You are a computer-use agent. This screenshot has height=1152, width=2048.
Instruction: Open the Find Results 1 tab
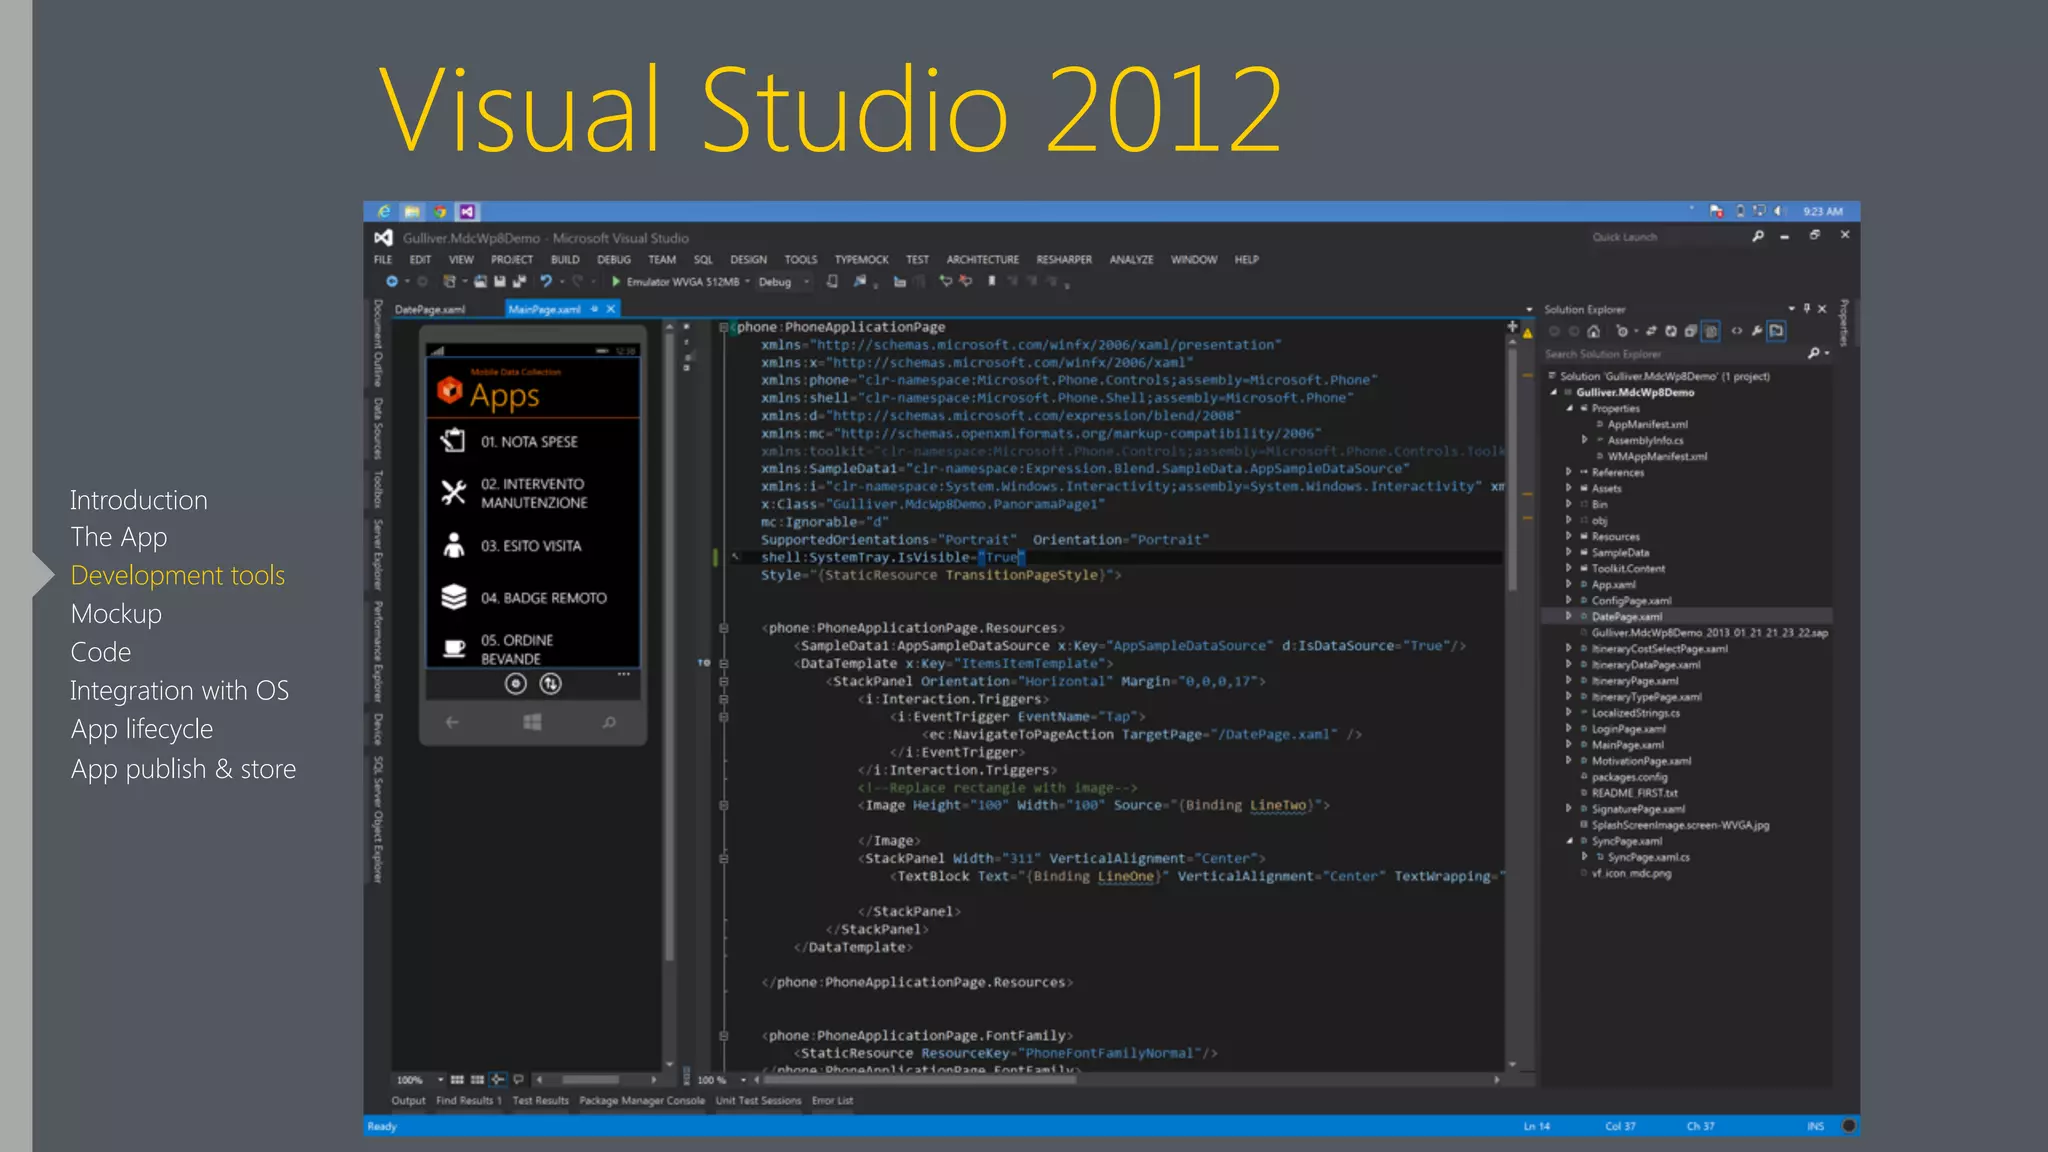469,1101
